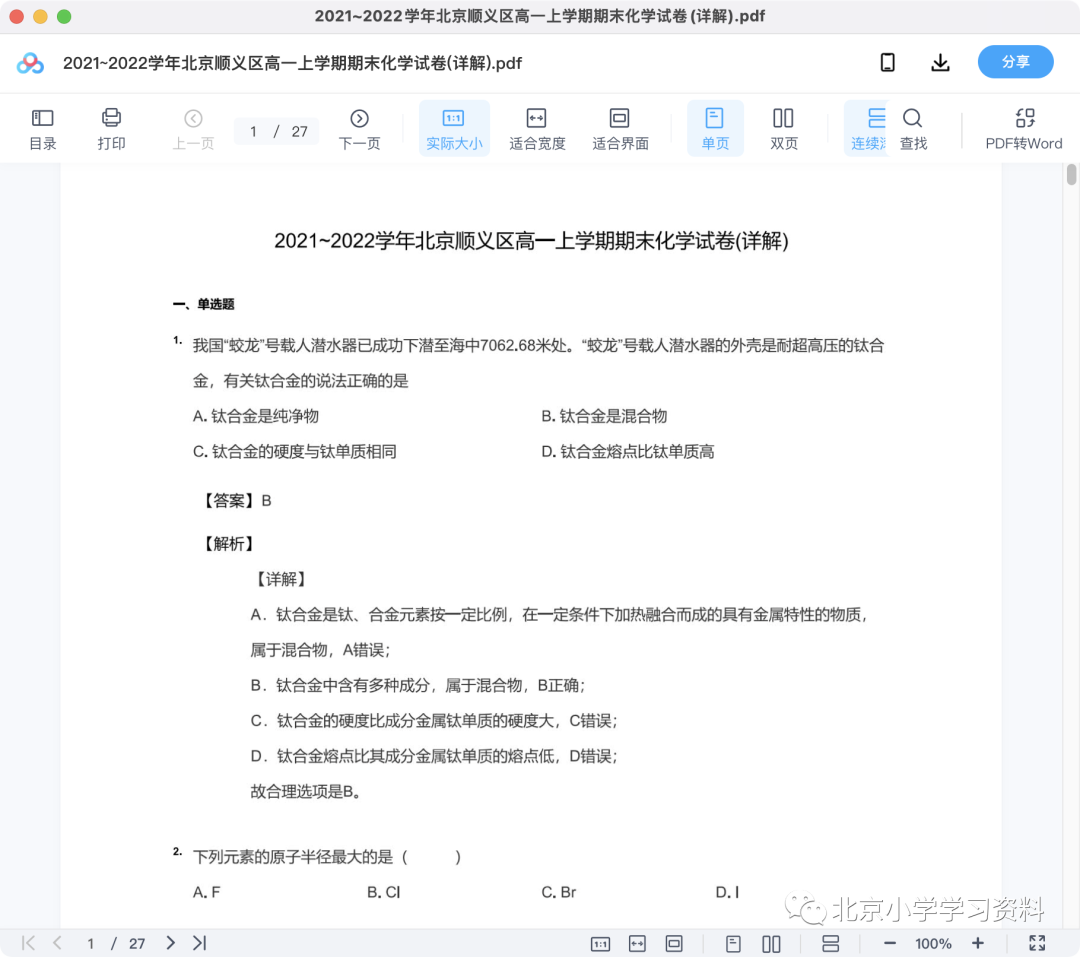1080x957 pixels.
Task: Click PDF转Word conversion tool
Action: (x=1024, y=129)
